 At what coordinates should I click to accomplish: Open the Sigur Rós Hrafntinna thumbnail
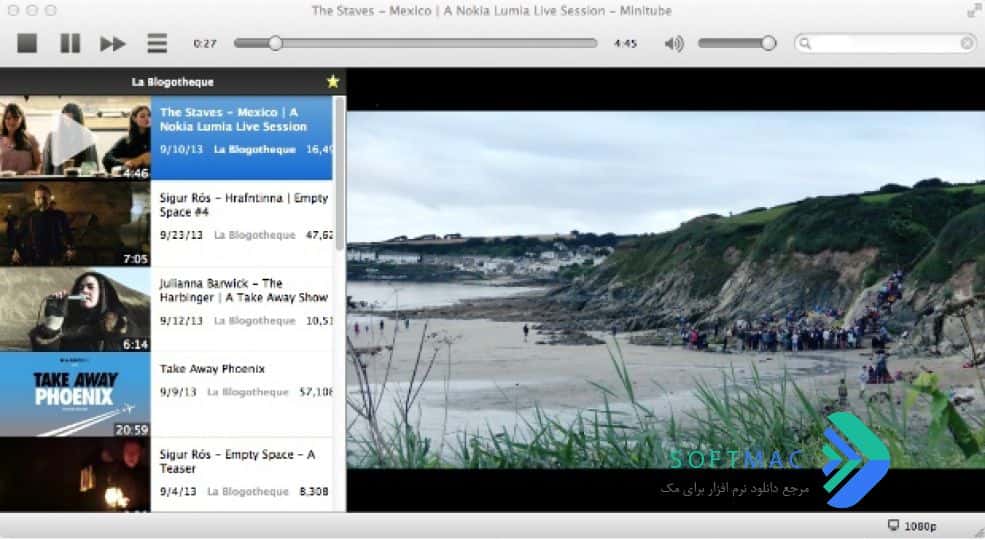[75, 224]
